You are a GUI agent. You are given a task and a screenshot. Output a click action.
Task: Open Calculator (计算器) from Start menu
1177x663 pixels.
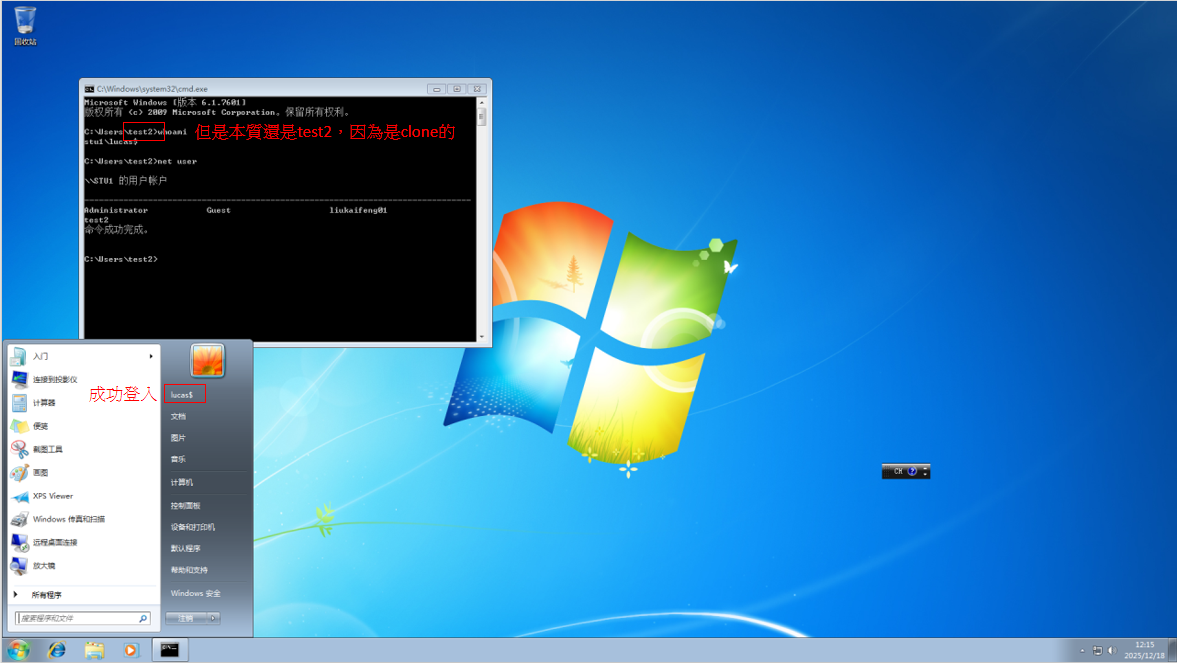(x=83, y=402)
